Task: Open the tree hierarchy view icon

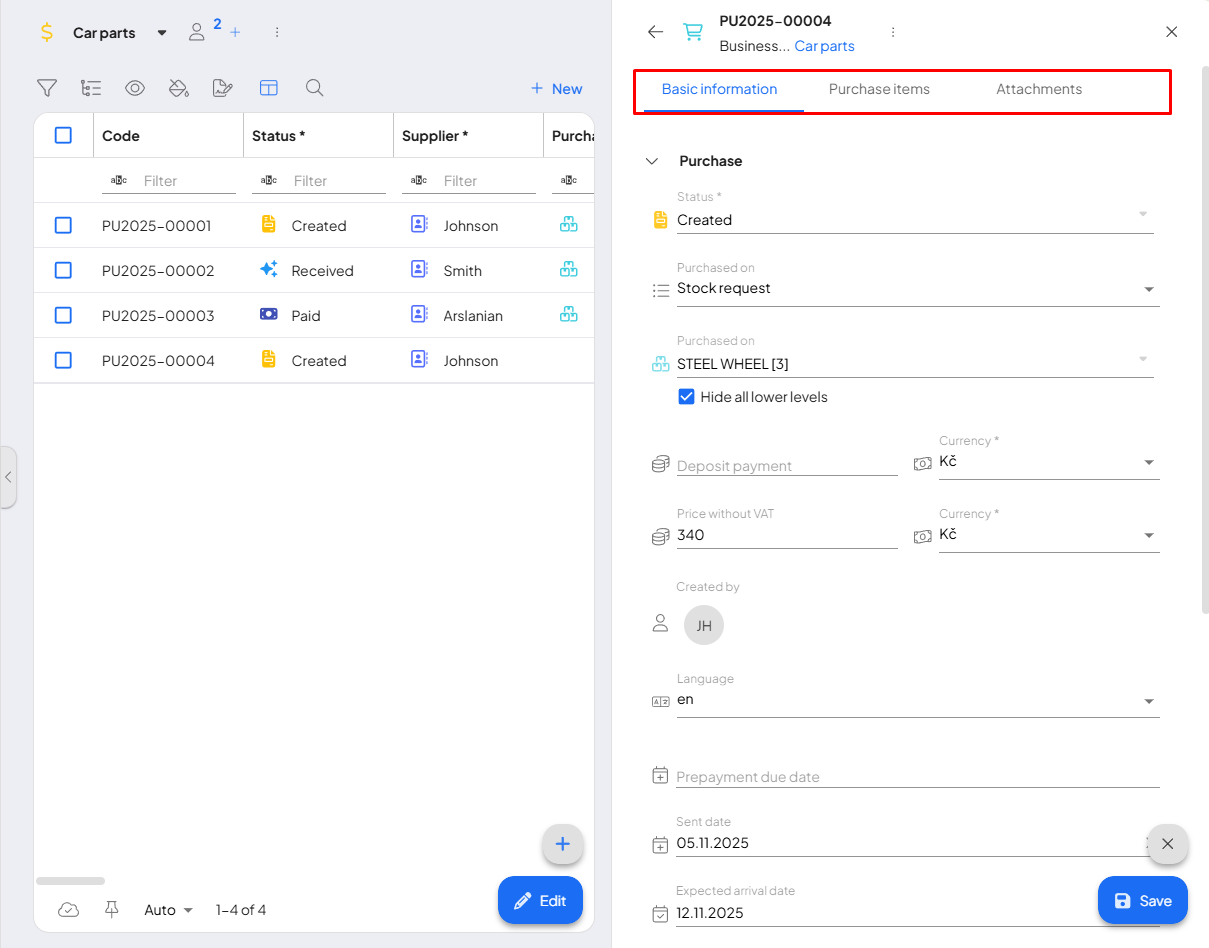Action: pyautogui.click(x=91, y=88)
